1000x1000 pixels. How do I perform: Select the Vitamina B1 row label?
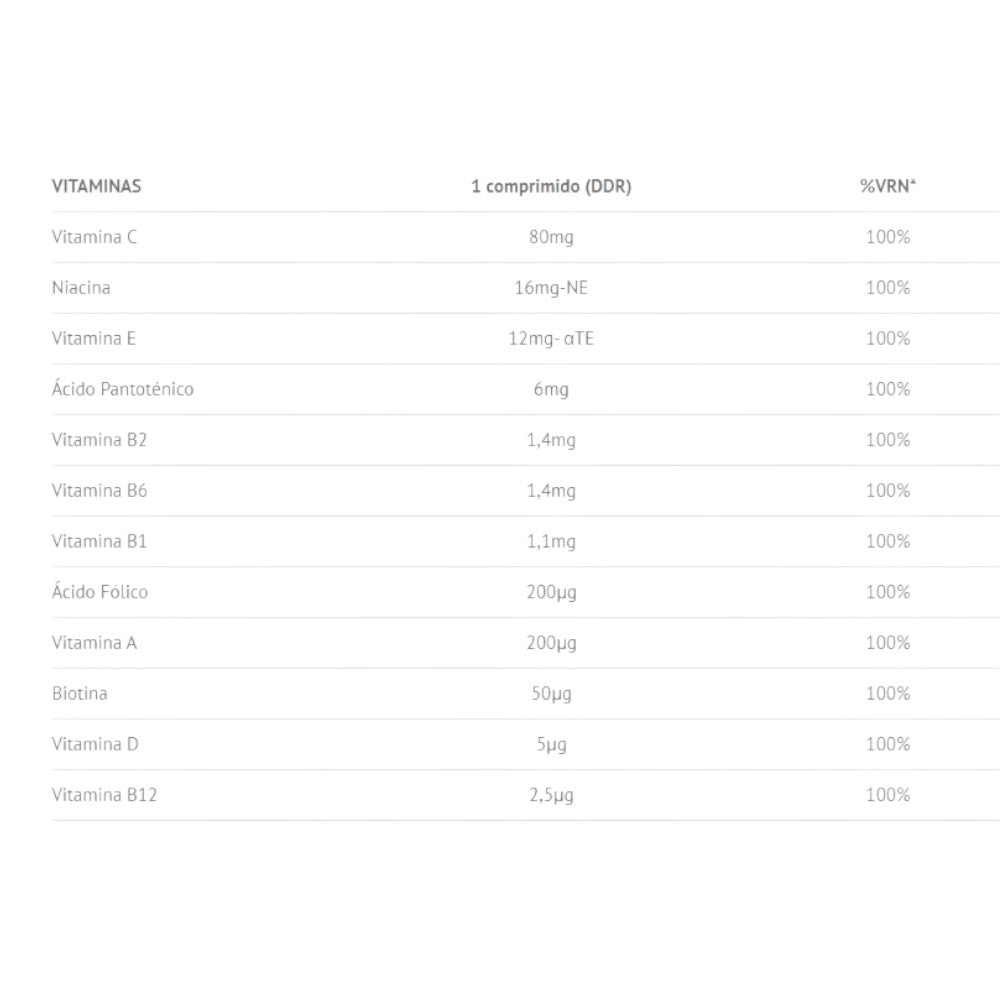pos(99,541)
